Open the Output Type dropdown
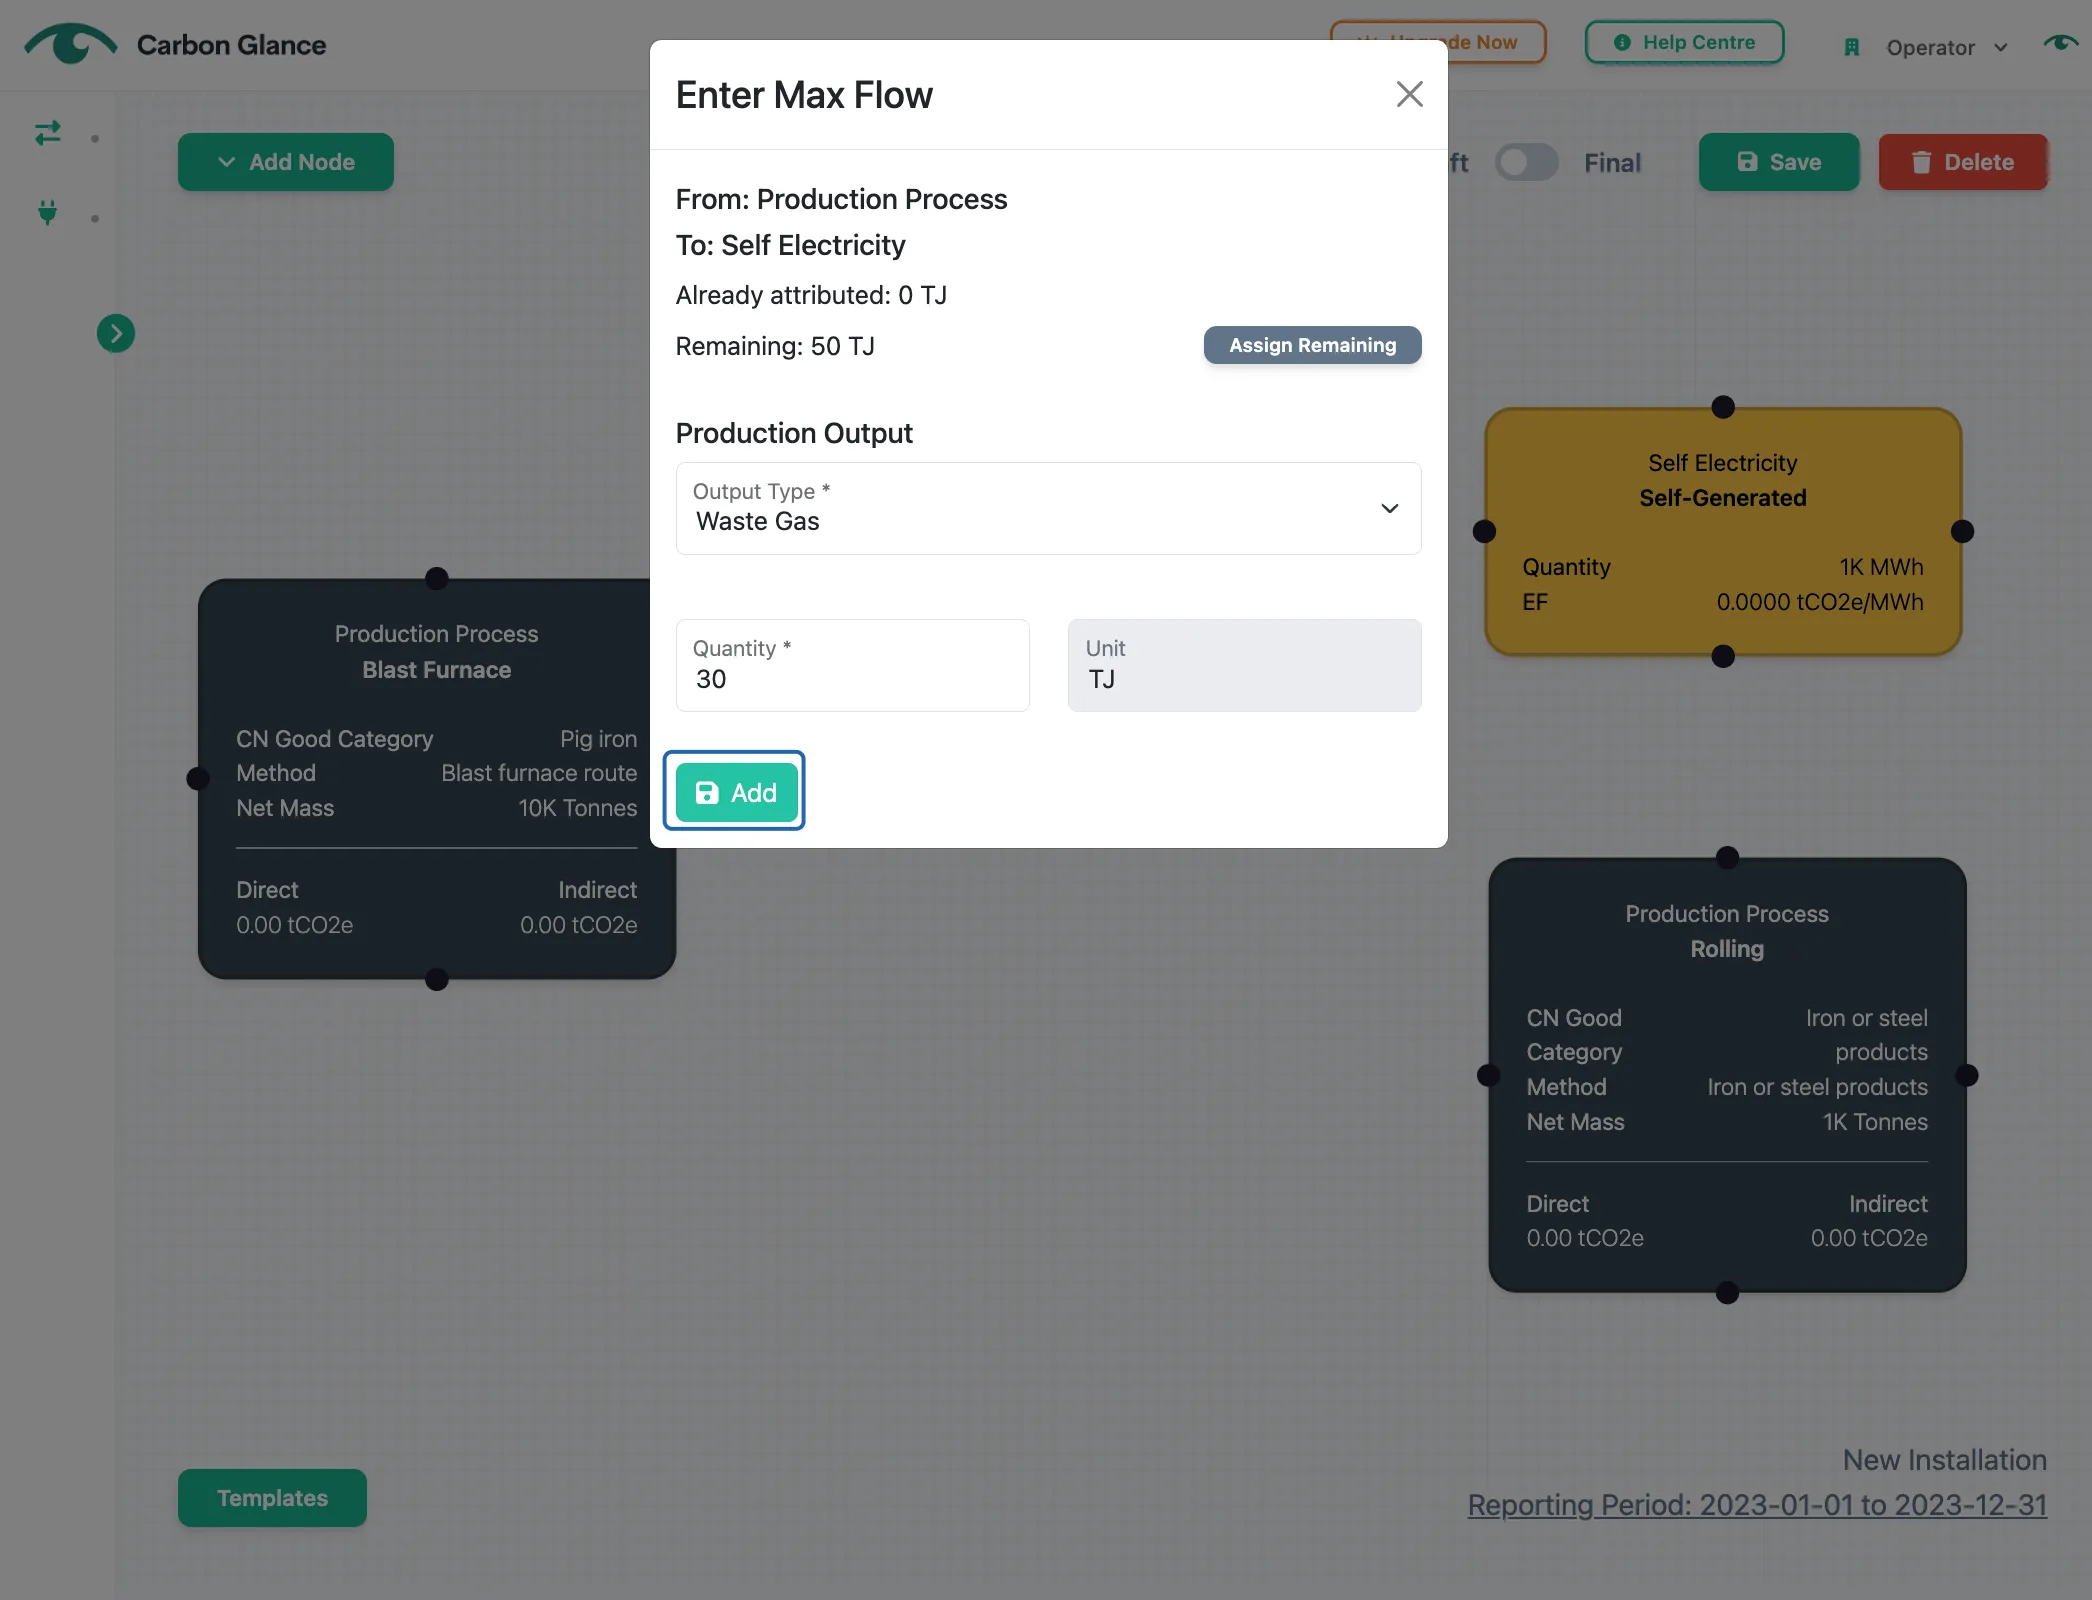2092x1600 pixels. [x=1048, y=508]
